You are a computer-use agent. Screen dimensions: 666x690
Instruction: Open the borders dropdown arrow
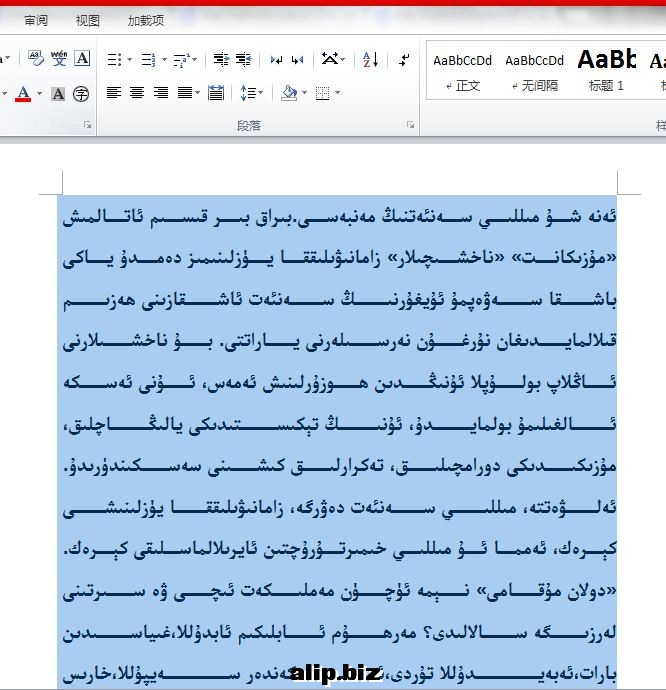click(337, 94)
